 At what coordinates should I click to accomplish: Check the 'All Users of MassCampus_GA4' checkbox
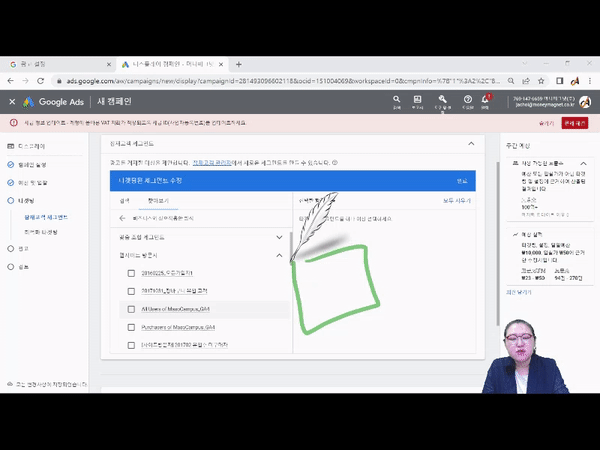pyautogui.click(x=131, y=309)
